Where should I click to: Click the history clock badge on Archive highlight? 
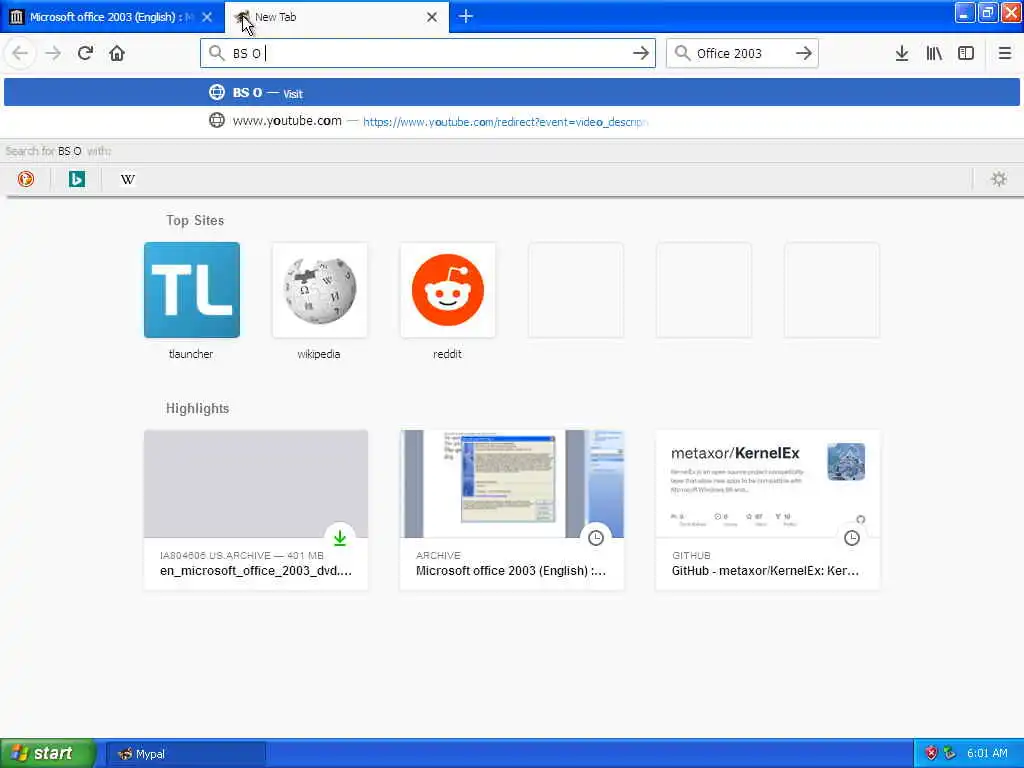pos(596,538)
